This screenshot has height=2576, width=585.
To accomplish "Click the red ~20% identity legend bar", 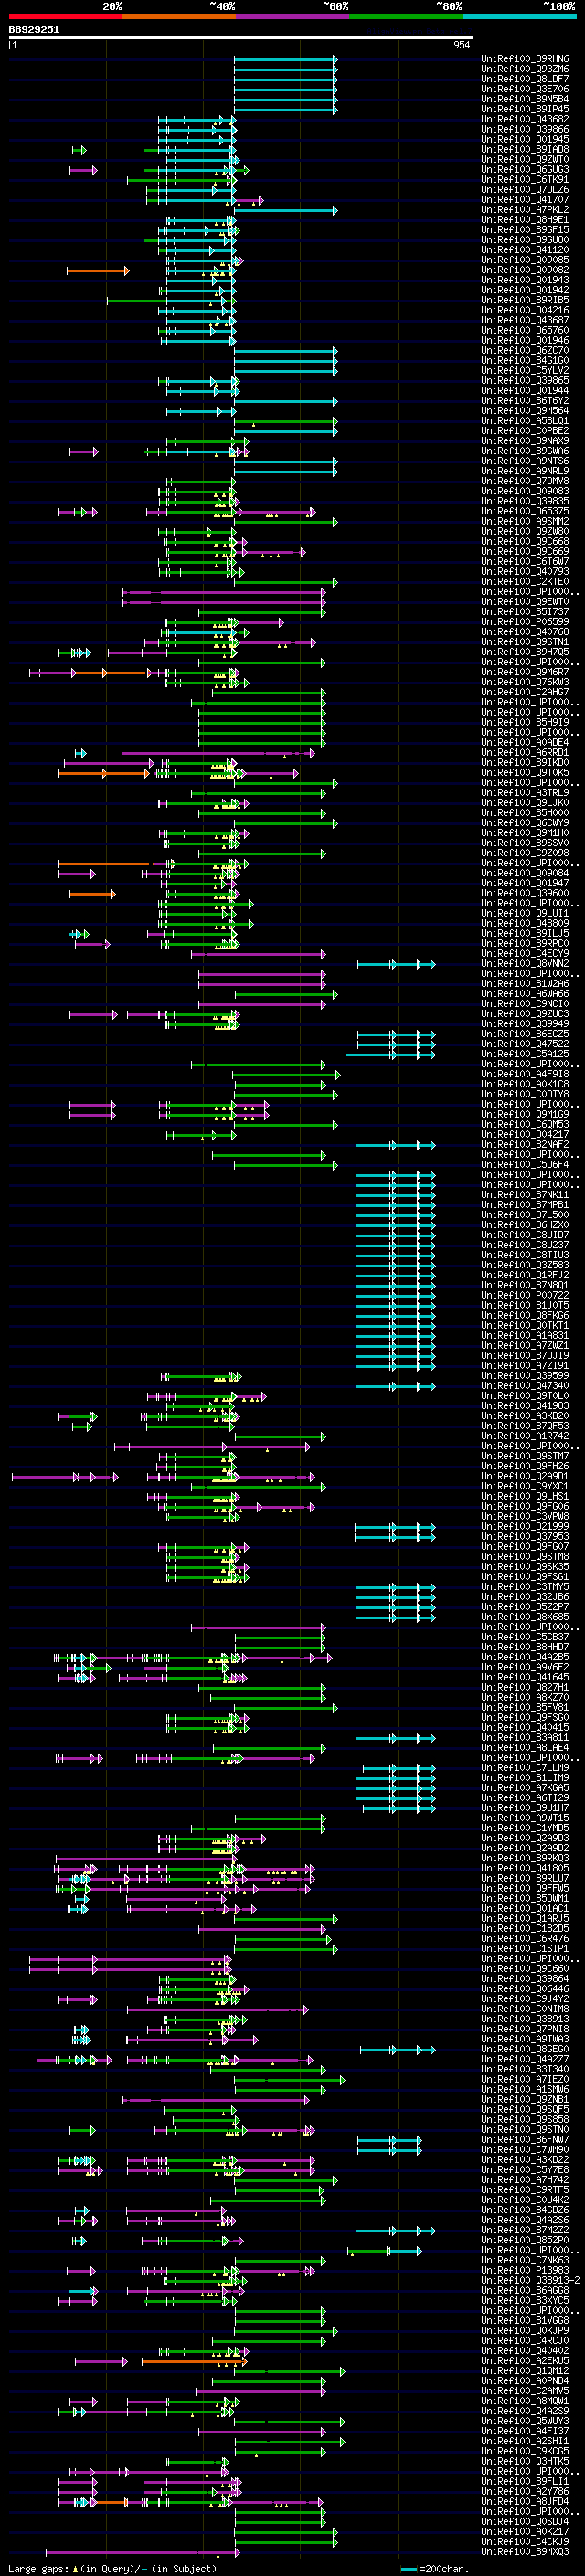I will pos(65,16).
